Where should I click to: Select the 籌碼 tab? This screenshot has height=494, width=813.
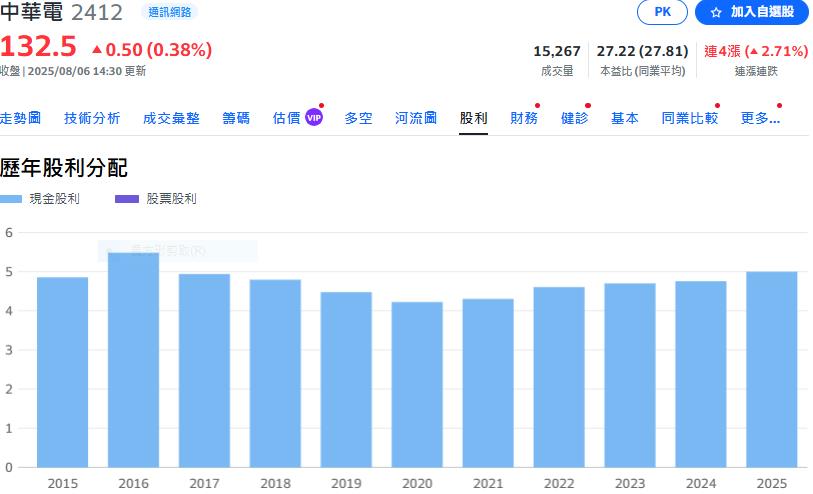(236, 118)
